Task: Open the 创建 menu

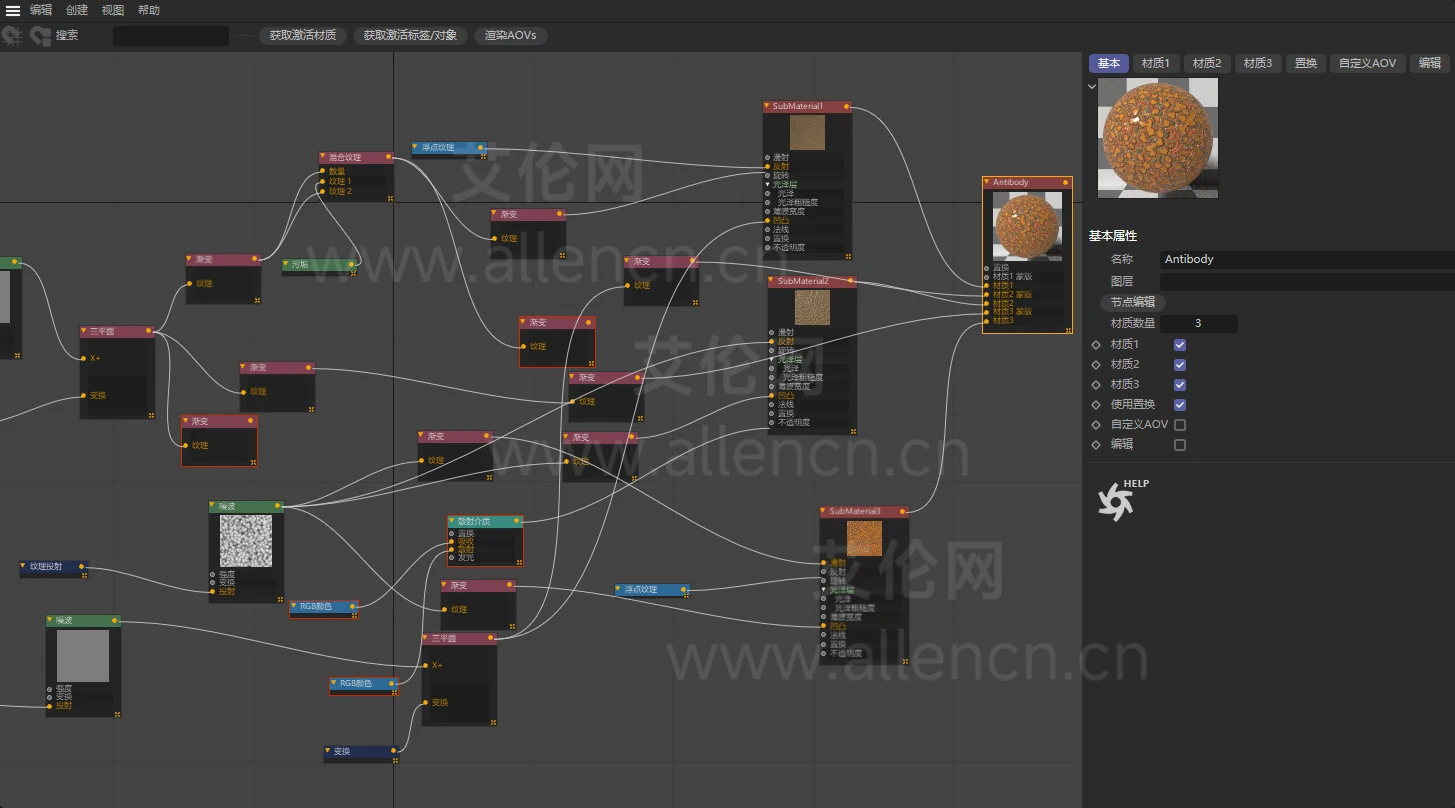Action: [77, 10]
